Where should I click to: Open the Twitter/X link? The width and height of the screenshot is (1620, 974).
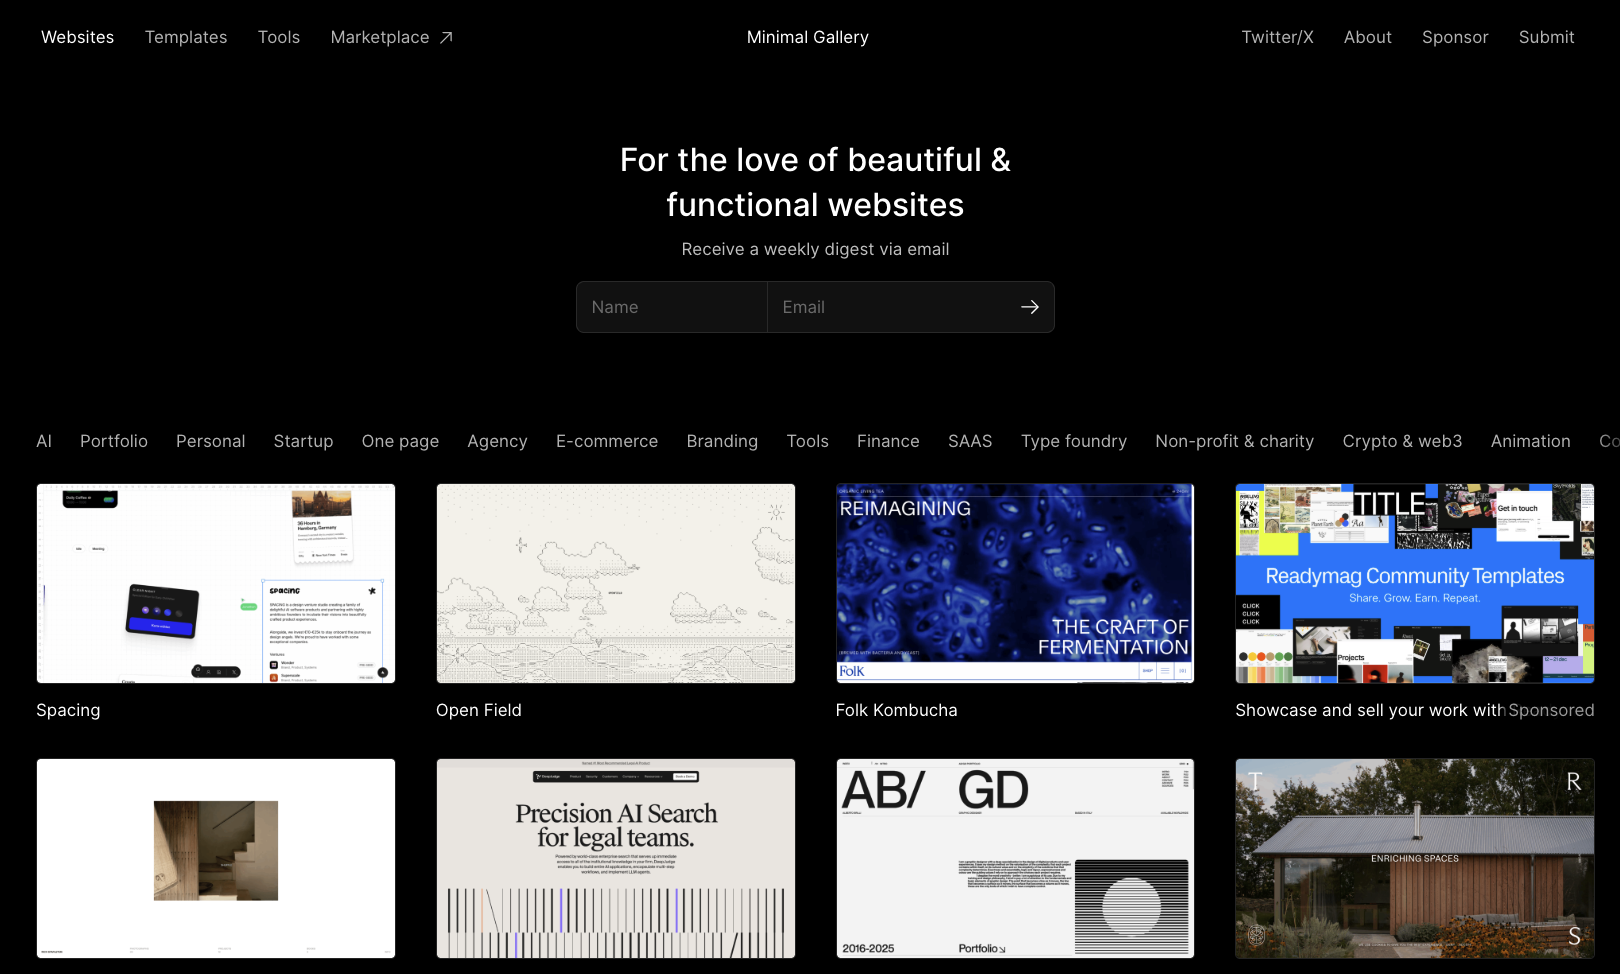[1278, 37]
